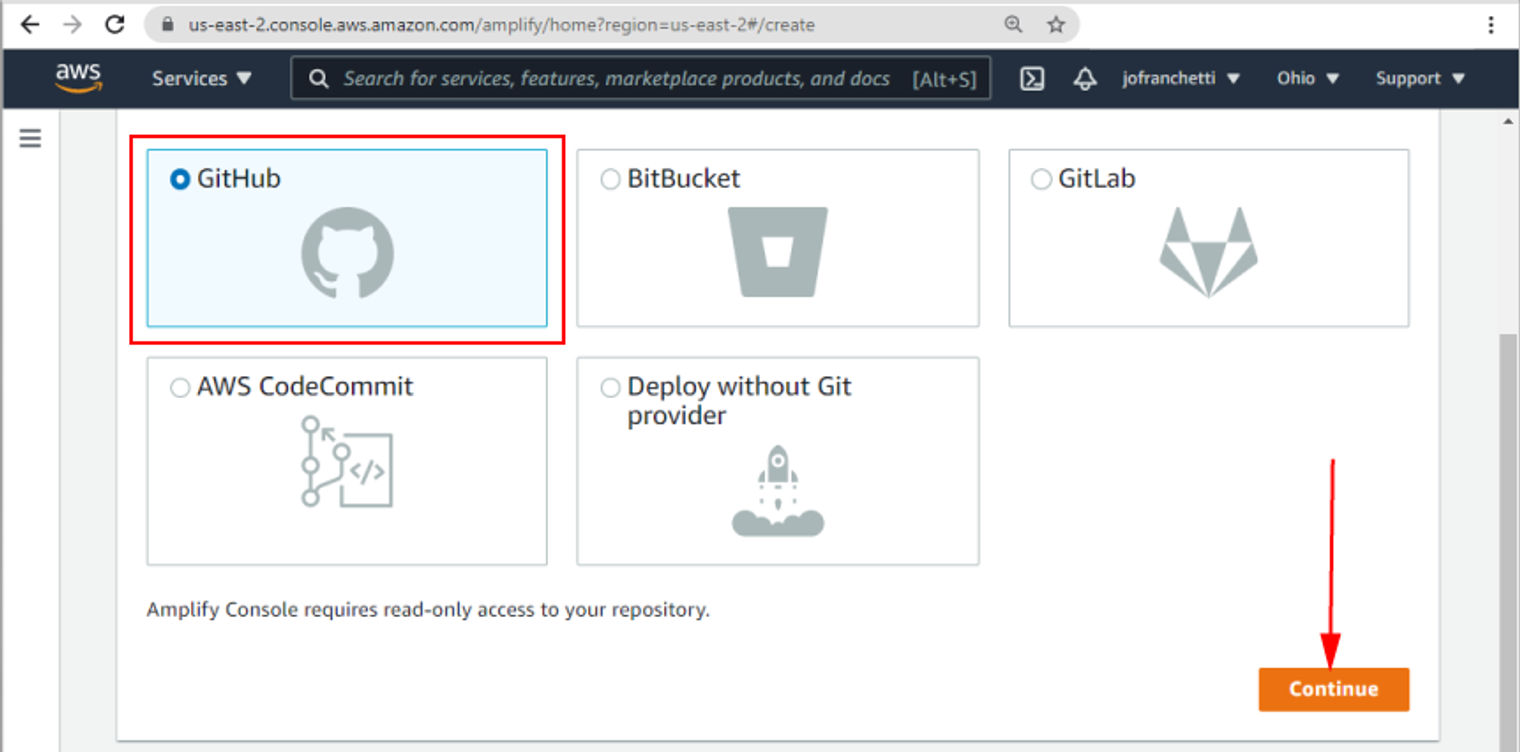The image size is (1520, 752).
Task: Open the notifications bell
Action: coord(1084,78)
